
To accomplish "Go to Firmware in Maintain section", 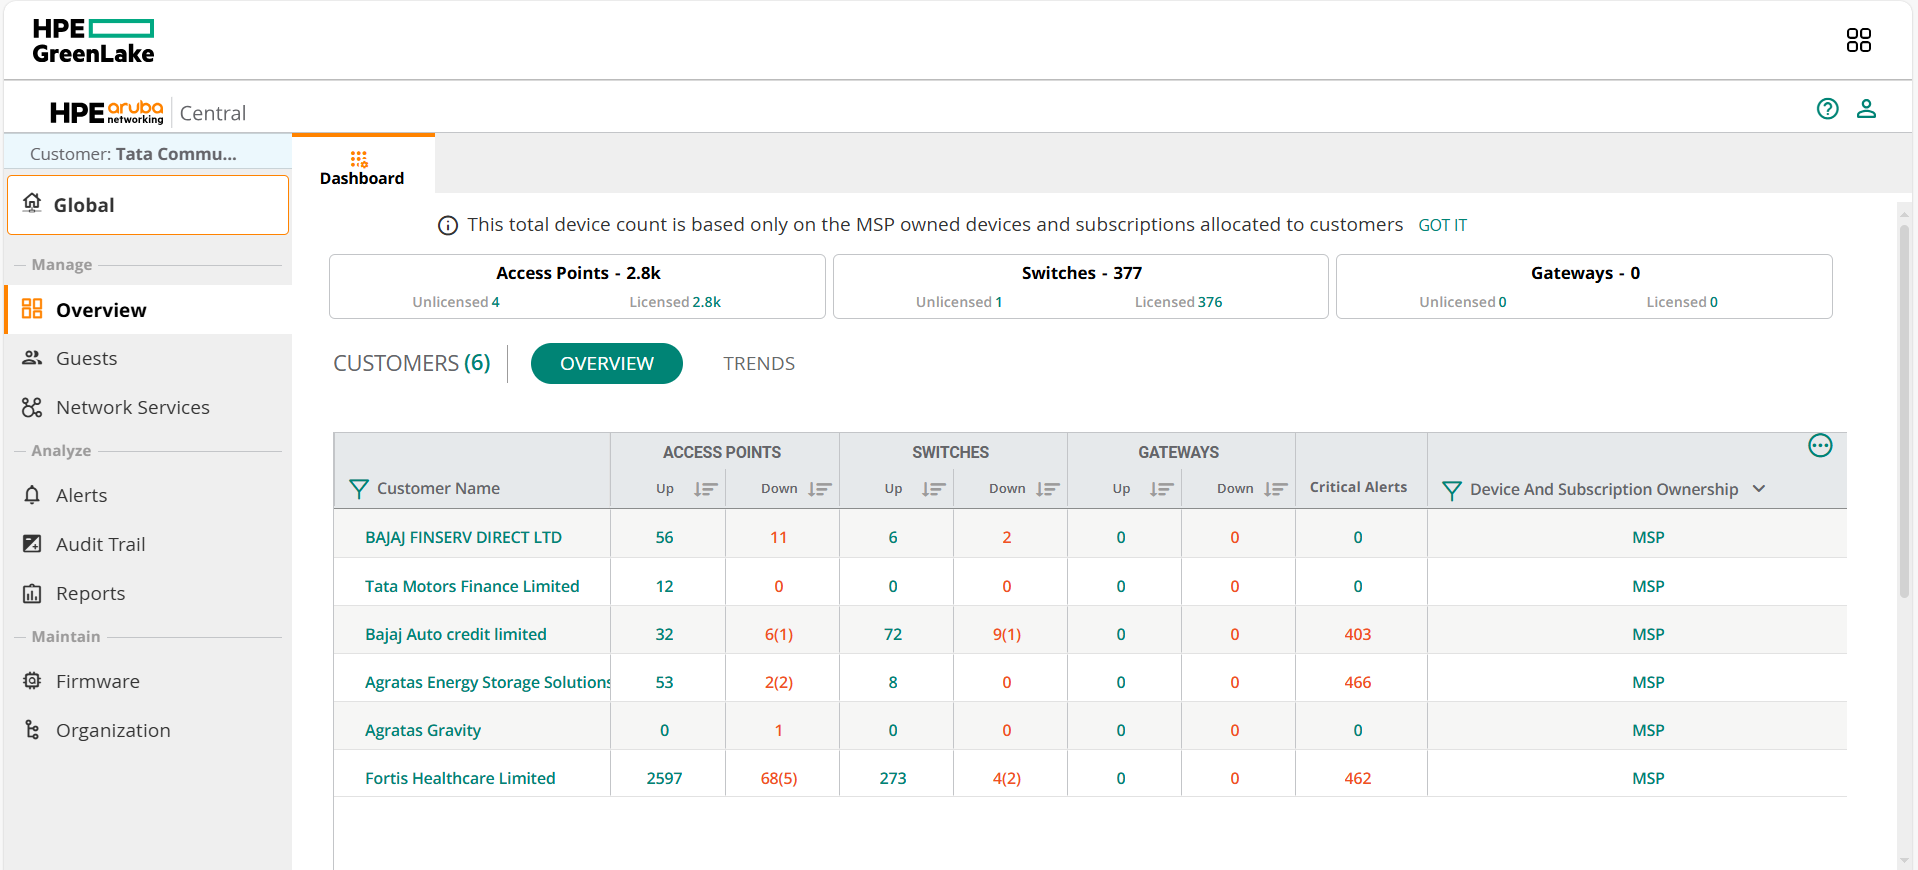I will point(97,682).
